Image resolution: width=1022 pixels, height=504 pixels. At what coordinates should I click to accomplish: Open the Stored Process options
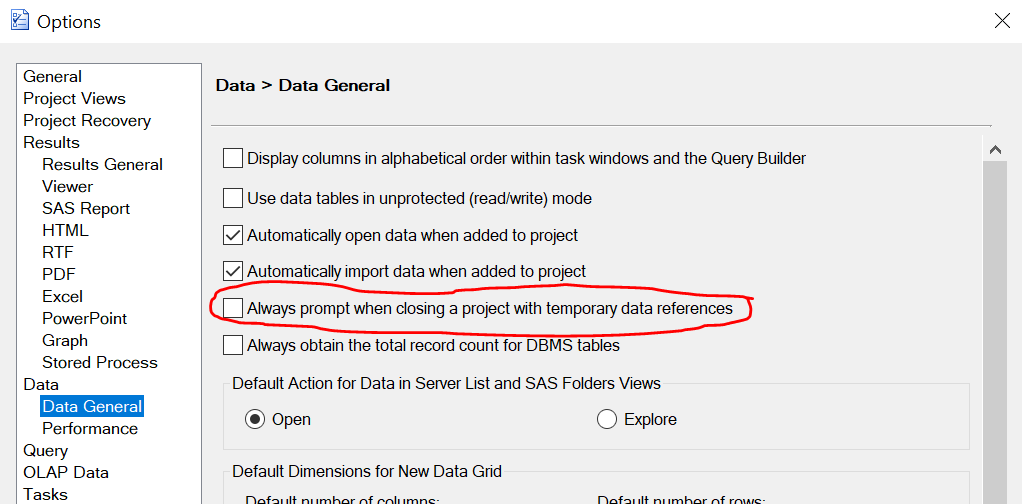click(99, 362)
